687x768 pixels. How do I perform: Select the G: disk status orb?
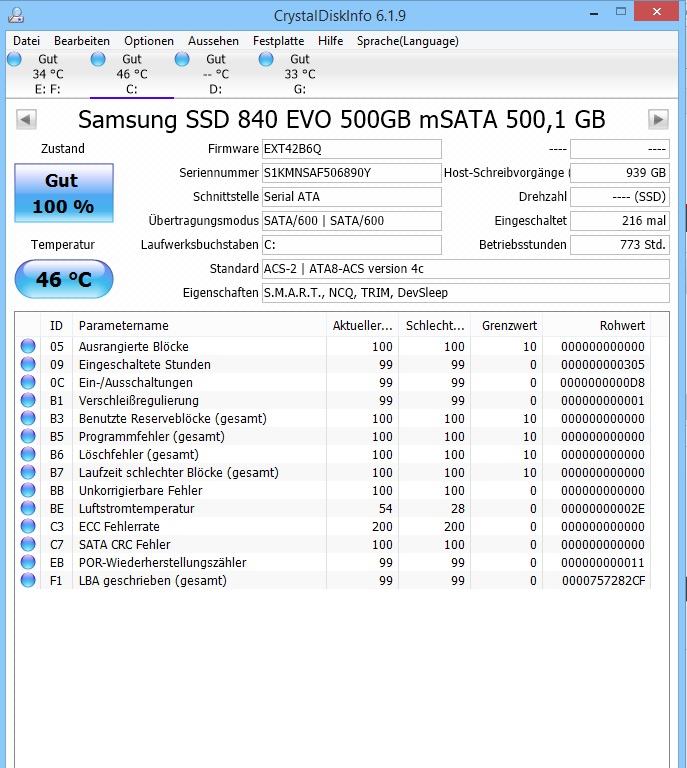pos(266,59)
